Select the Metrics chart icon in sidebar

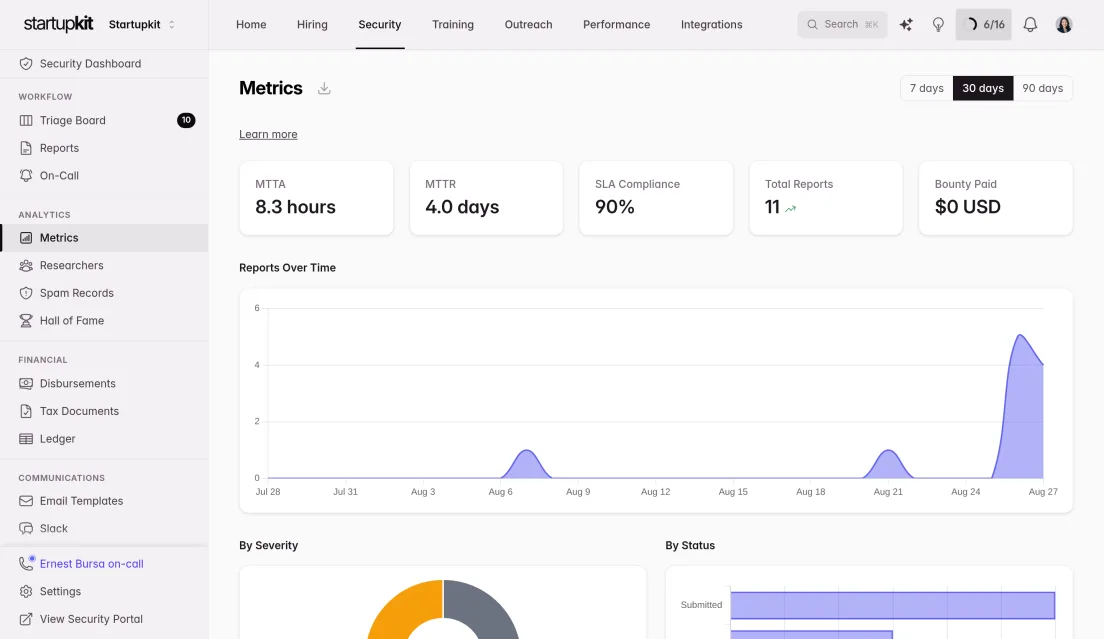coord(26,238)
